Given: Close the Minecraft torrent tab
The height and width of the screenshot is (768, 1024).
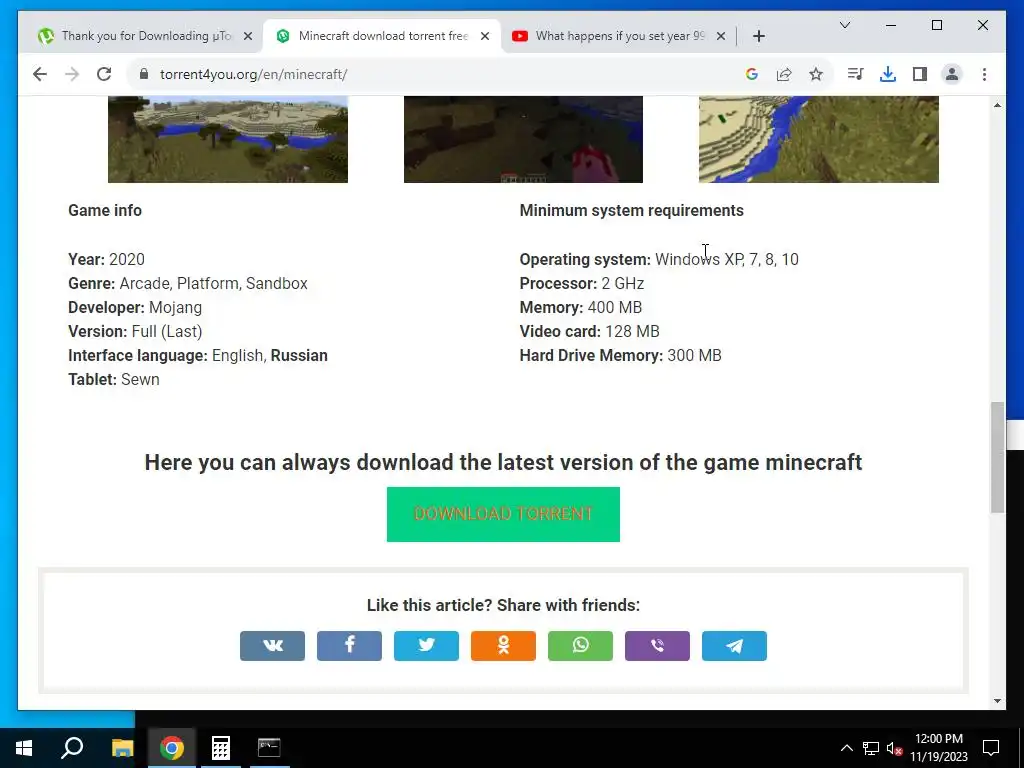Looking at the screenshot, I should pyautogui.click(x=485, y=36).
